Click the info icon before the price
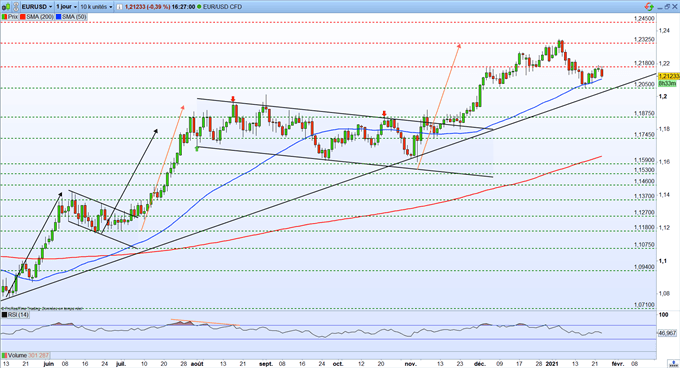Screen dimensions: 680x368 (x=119, y=7)
